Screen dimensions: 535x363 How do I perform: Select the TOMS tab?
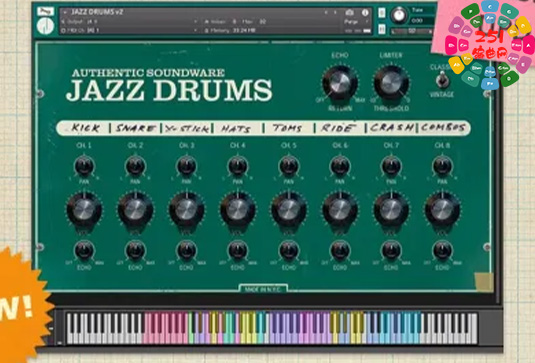(x=287, y=128)
